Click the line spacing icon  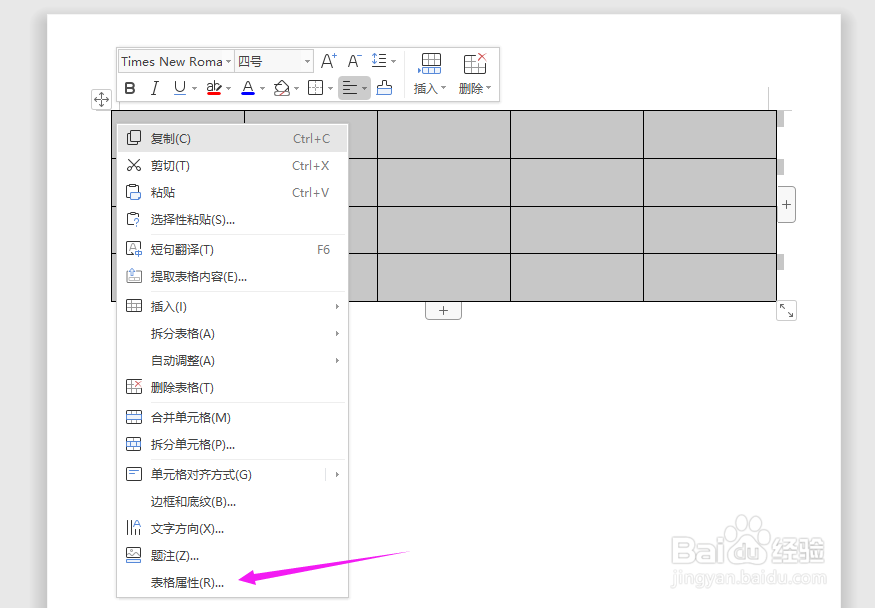tap(379, 61)
